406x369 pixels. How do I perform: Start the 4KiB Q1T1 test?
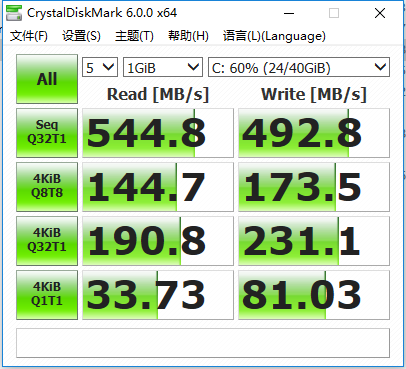pyautogui.click(x=47, y=295)
